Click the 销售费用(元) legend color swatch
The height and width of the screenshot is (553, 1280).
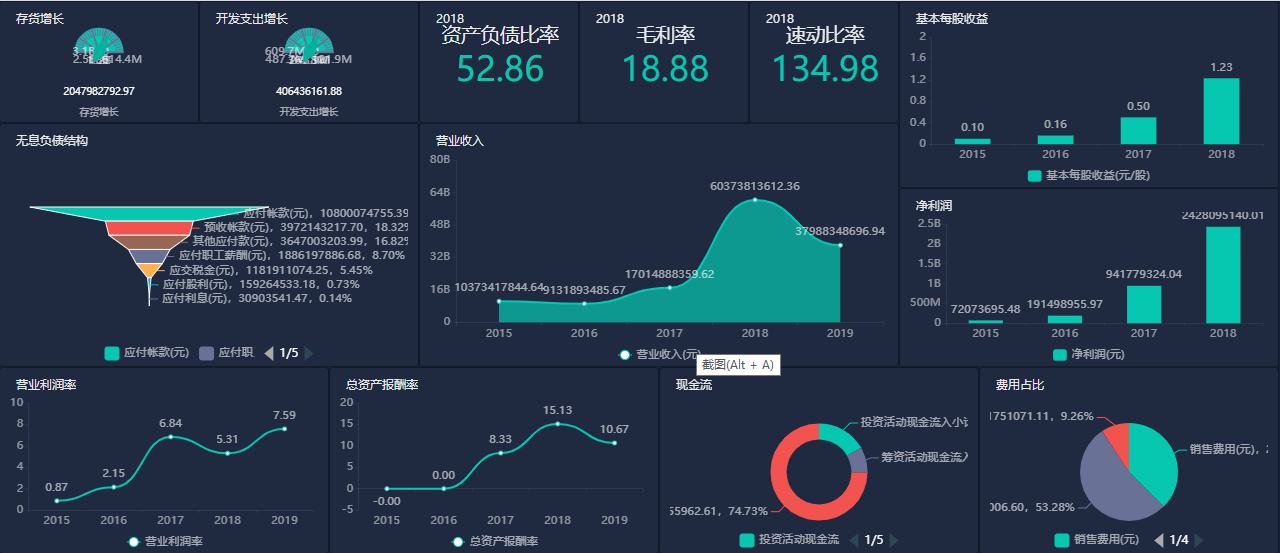(x=1062, y=541)
